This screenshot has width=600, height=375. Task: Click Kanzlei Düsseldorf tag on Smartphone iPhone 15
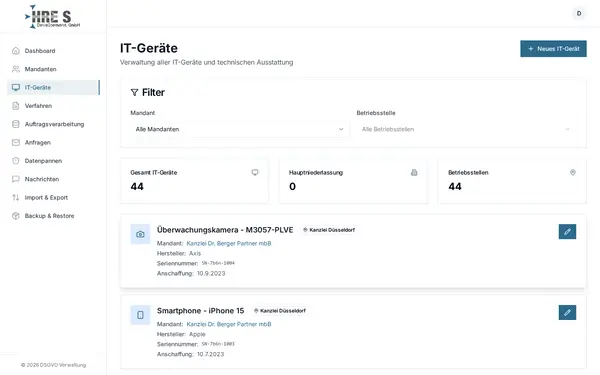280,311
